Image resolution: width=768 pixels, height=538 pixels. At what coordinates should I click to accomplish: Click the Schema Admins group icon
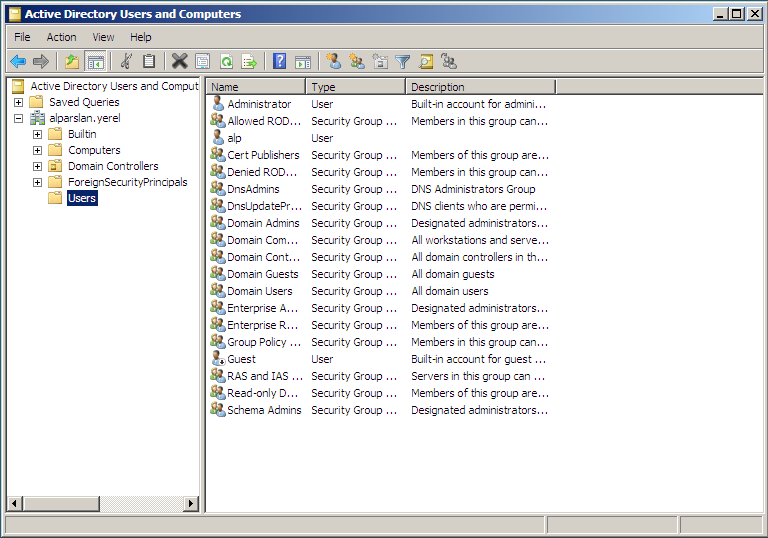point(218,409)
